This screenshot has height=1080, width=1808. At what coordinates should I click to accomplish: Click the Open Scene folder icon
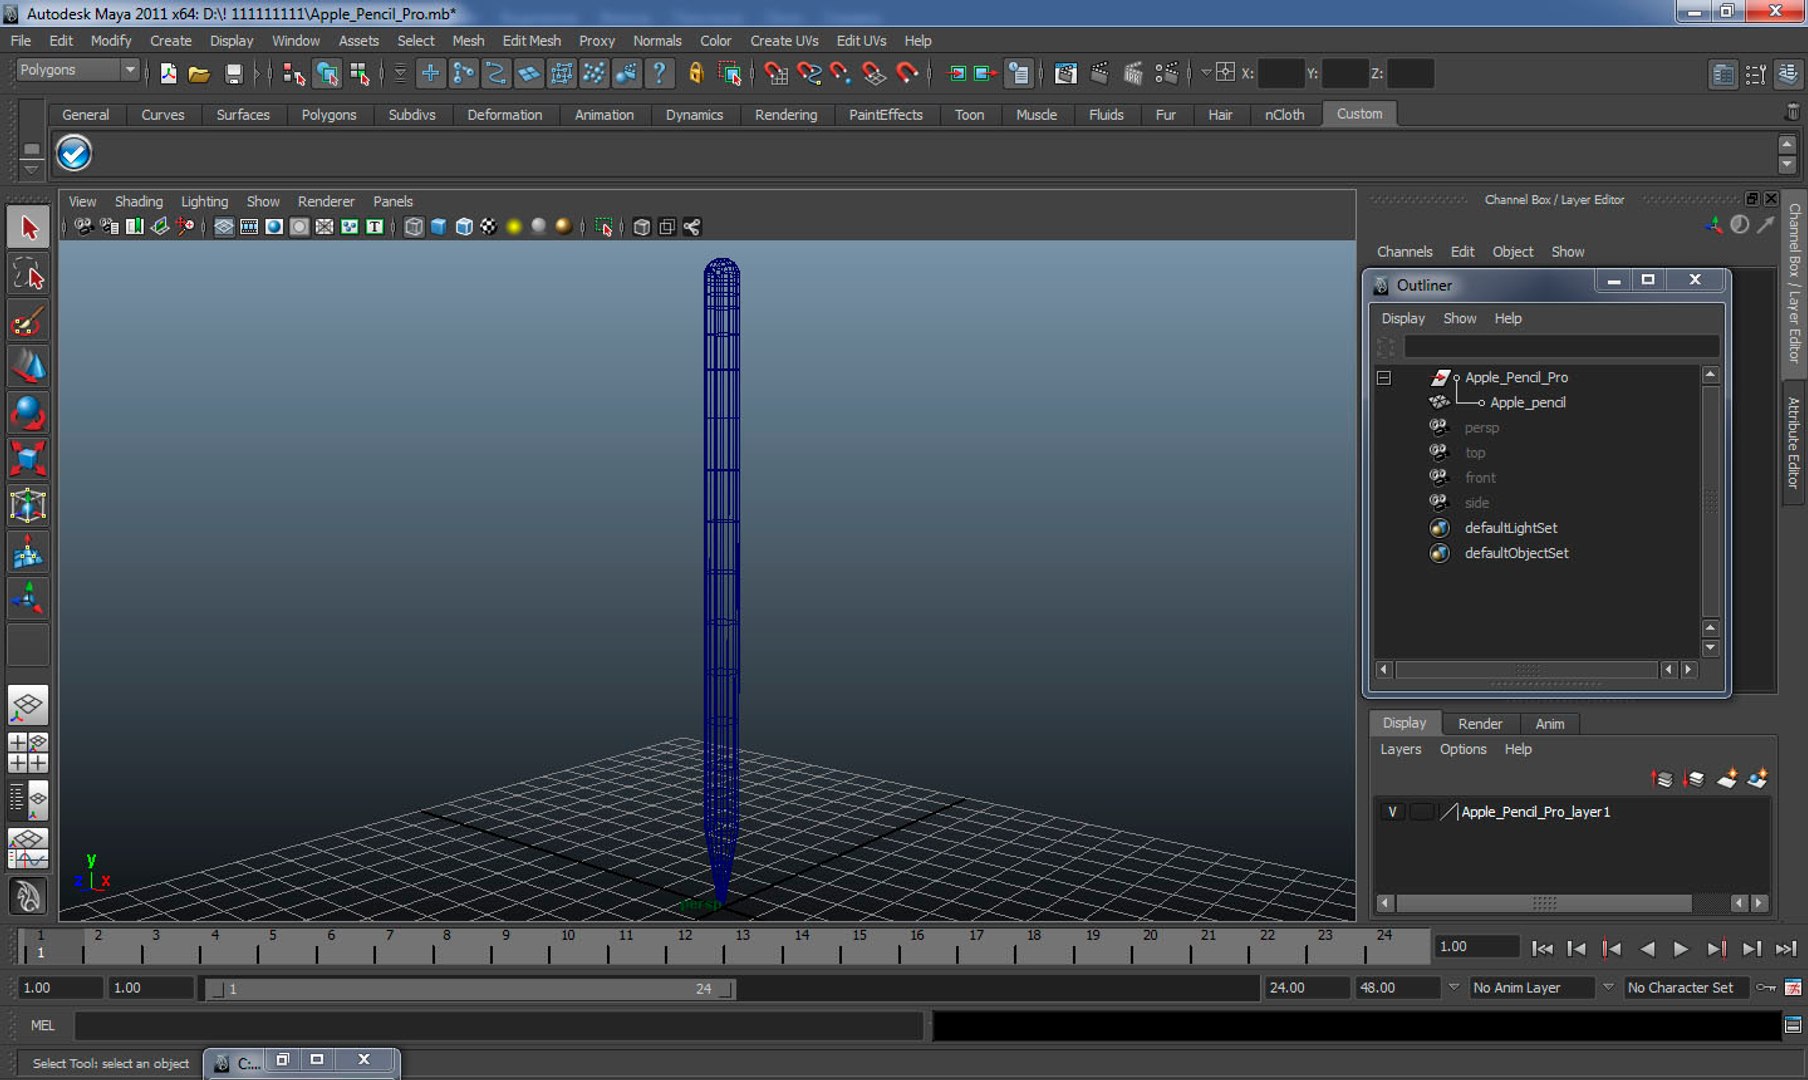tap(199, 73)
